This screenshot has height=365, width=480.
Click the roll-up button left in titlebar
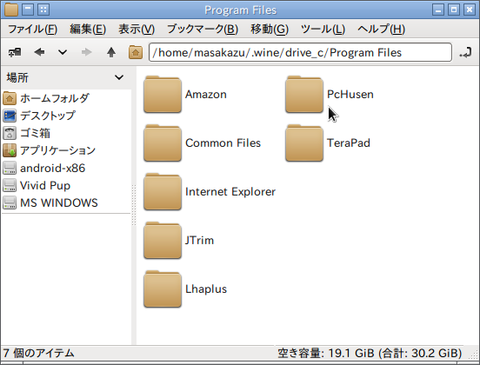(28, 10)
